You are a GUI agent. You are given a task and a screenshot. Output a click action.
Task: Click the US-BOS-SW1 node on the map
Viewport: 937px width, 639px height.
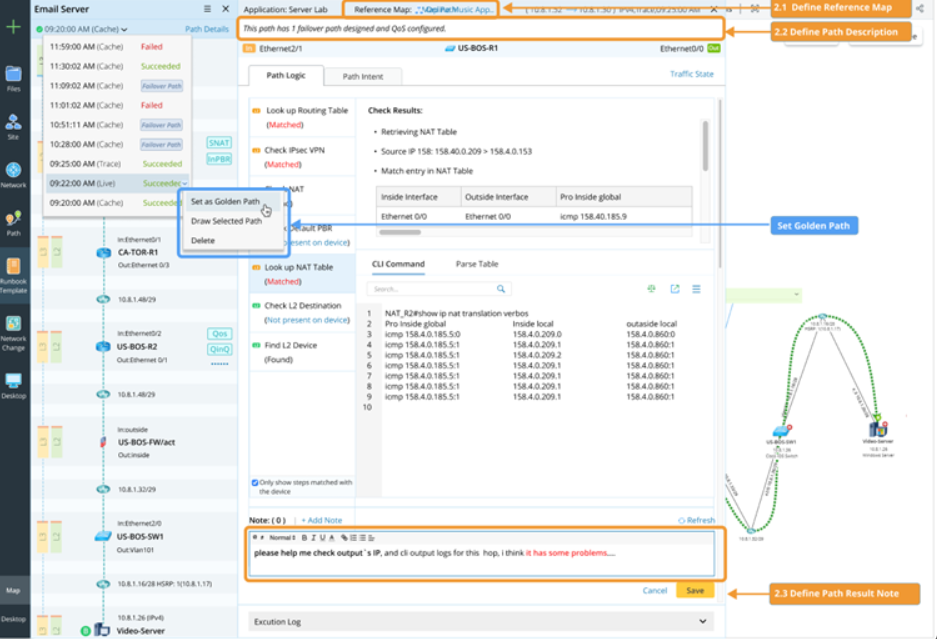781,432
